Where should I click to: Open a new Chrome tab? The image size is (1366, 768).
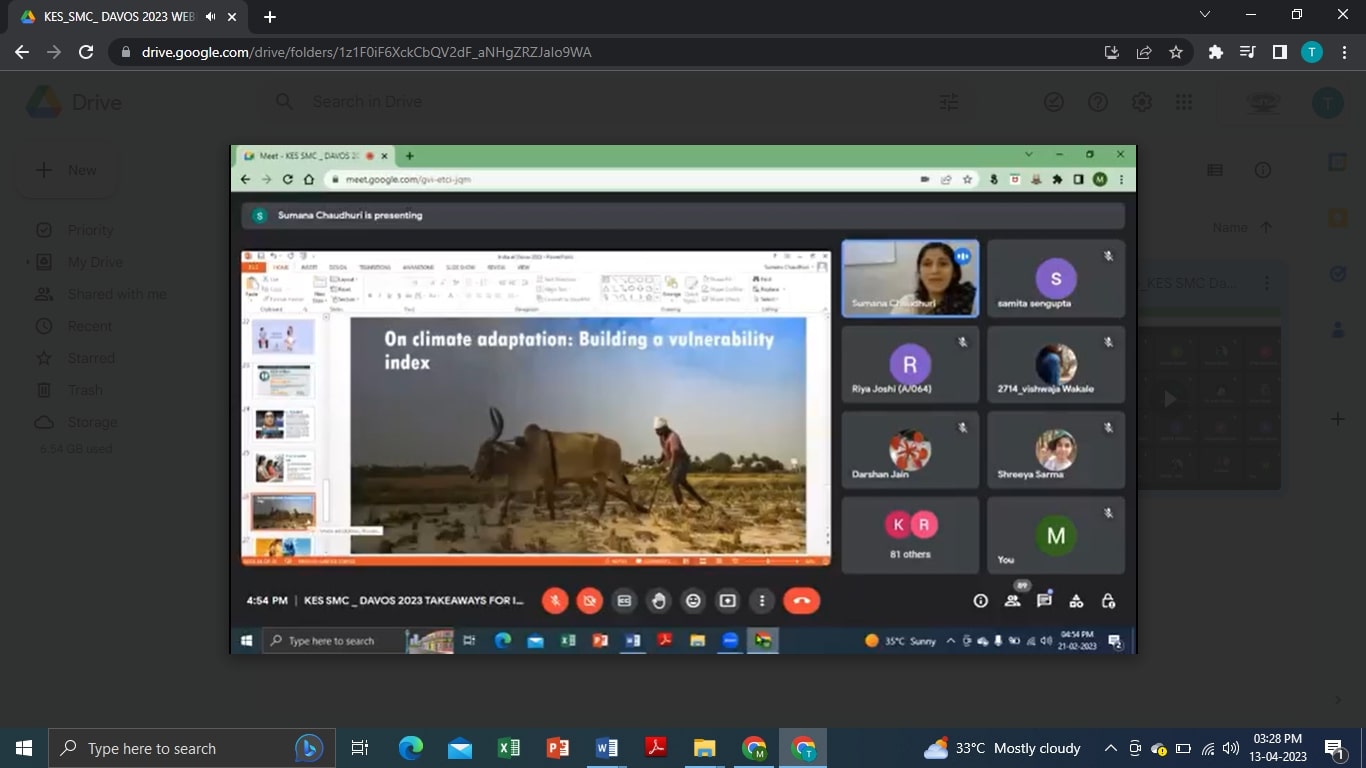click(269, 17)
